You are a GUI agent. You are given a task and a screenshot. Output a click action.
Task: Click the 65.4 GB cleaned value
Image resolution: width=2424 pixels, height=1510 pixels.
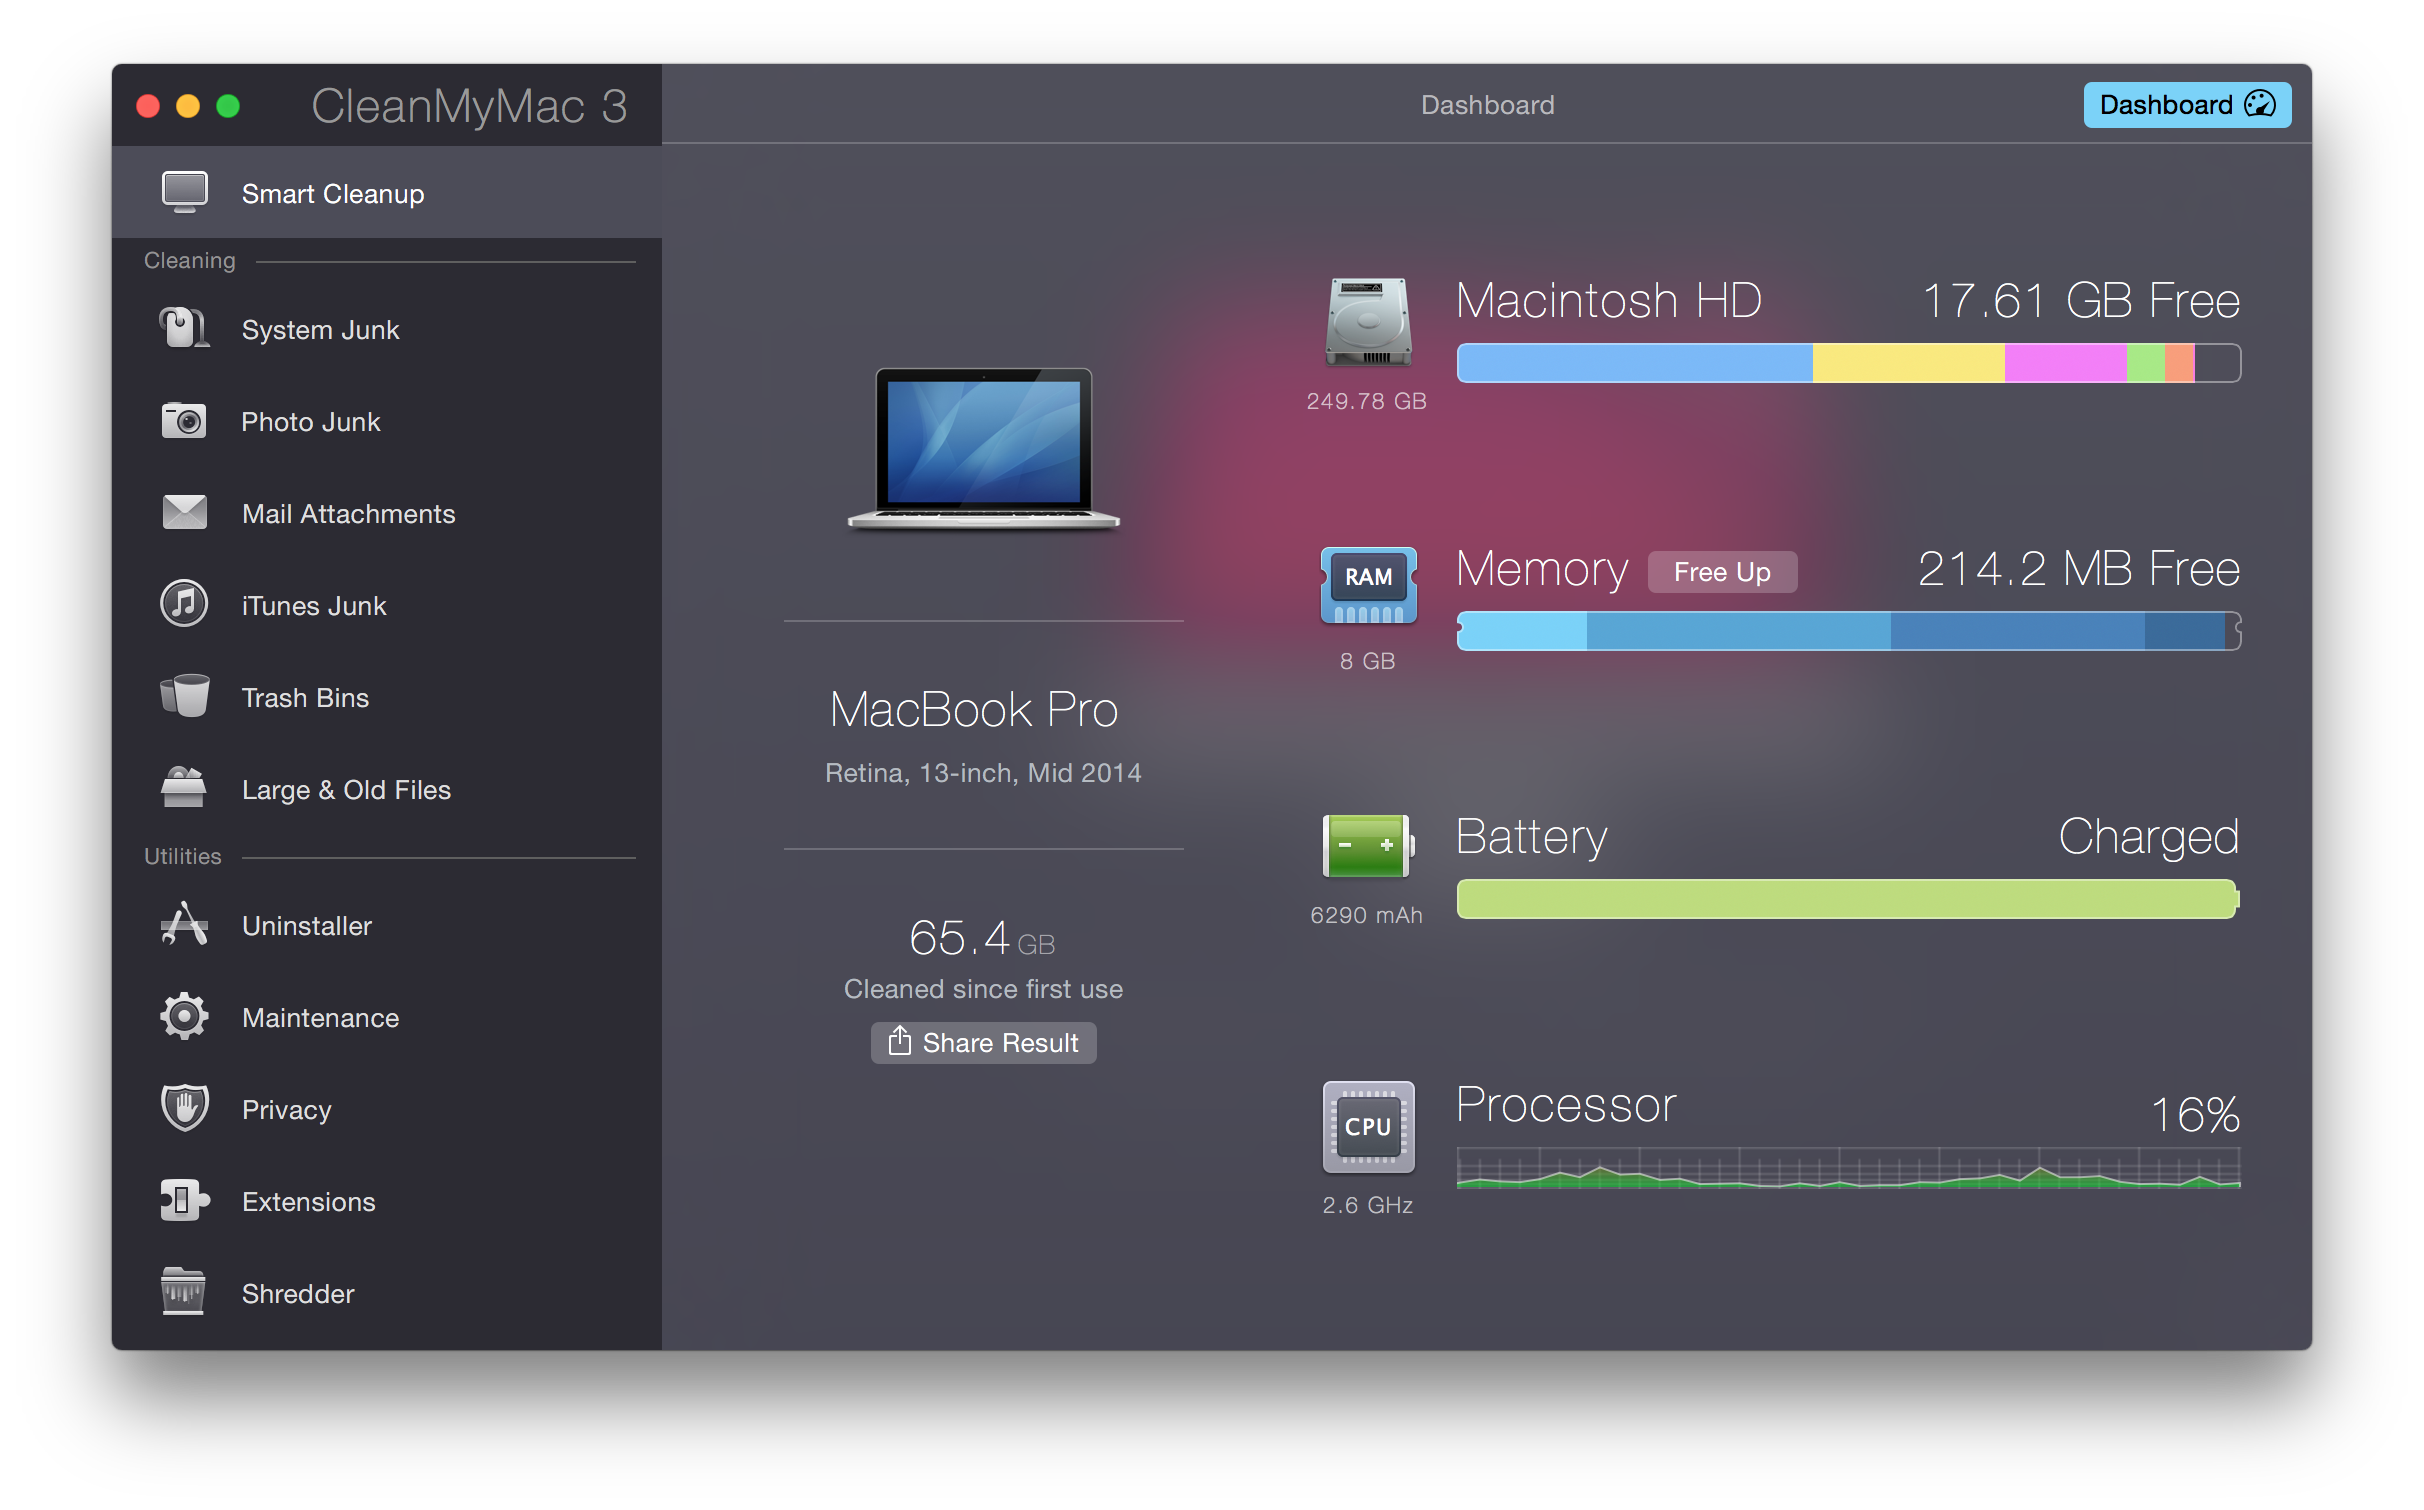[981, 938]
